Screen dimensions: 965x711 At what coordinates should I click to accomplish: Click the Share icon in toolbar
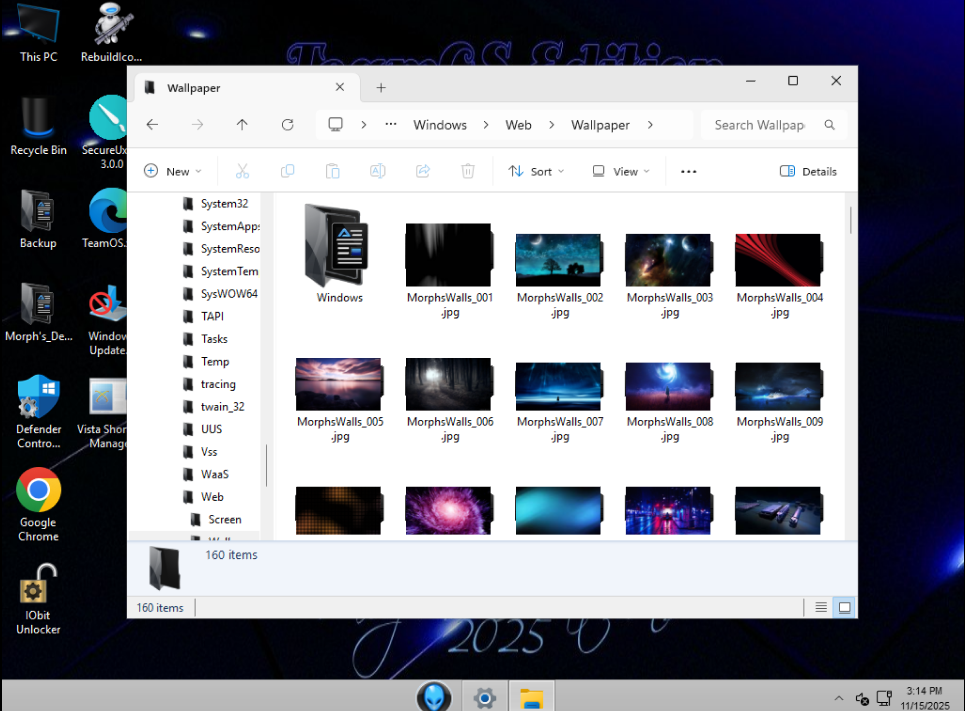pyautogui.click(x=422, y=171)
